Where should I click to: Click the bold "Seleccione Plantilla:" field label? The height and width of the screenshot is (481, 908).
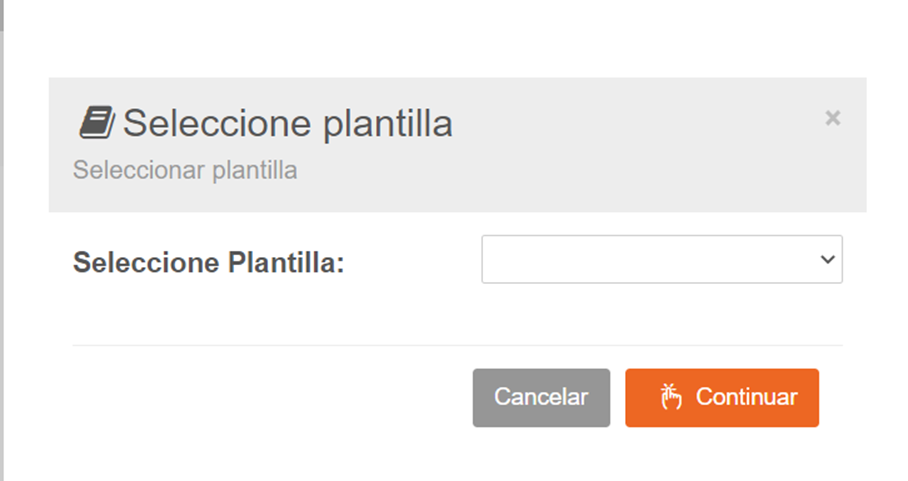pos(208,263)
